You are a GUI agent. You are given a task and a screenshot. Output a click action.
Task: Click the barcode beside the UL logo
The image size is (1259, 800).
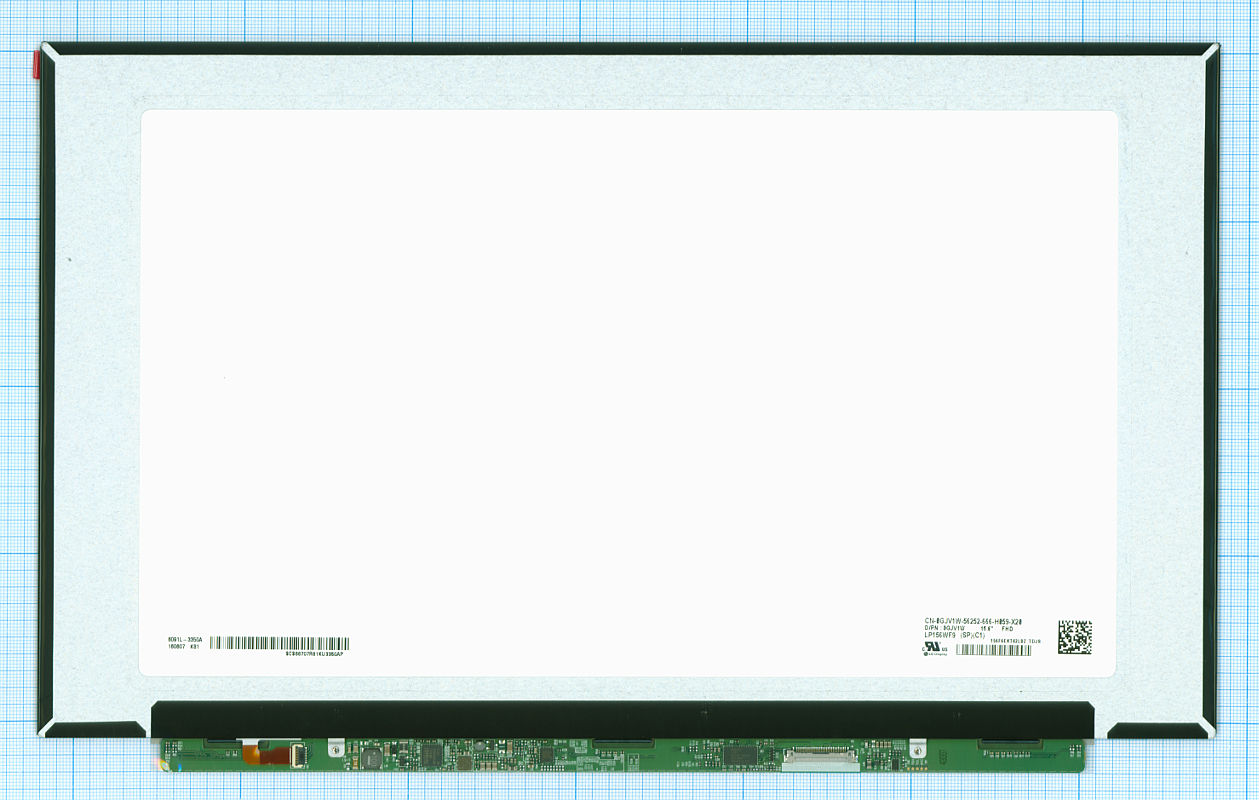(x=994, y=650)
